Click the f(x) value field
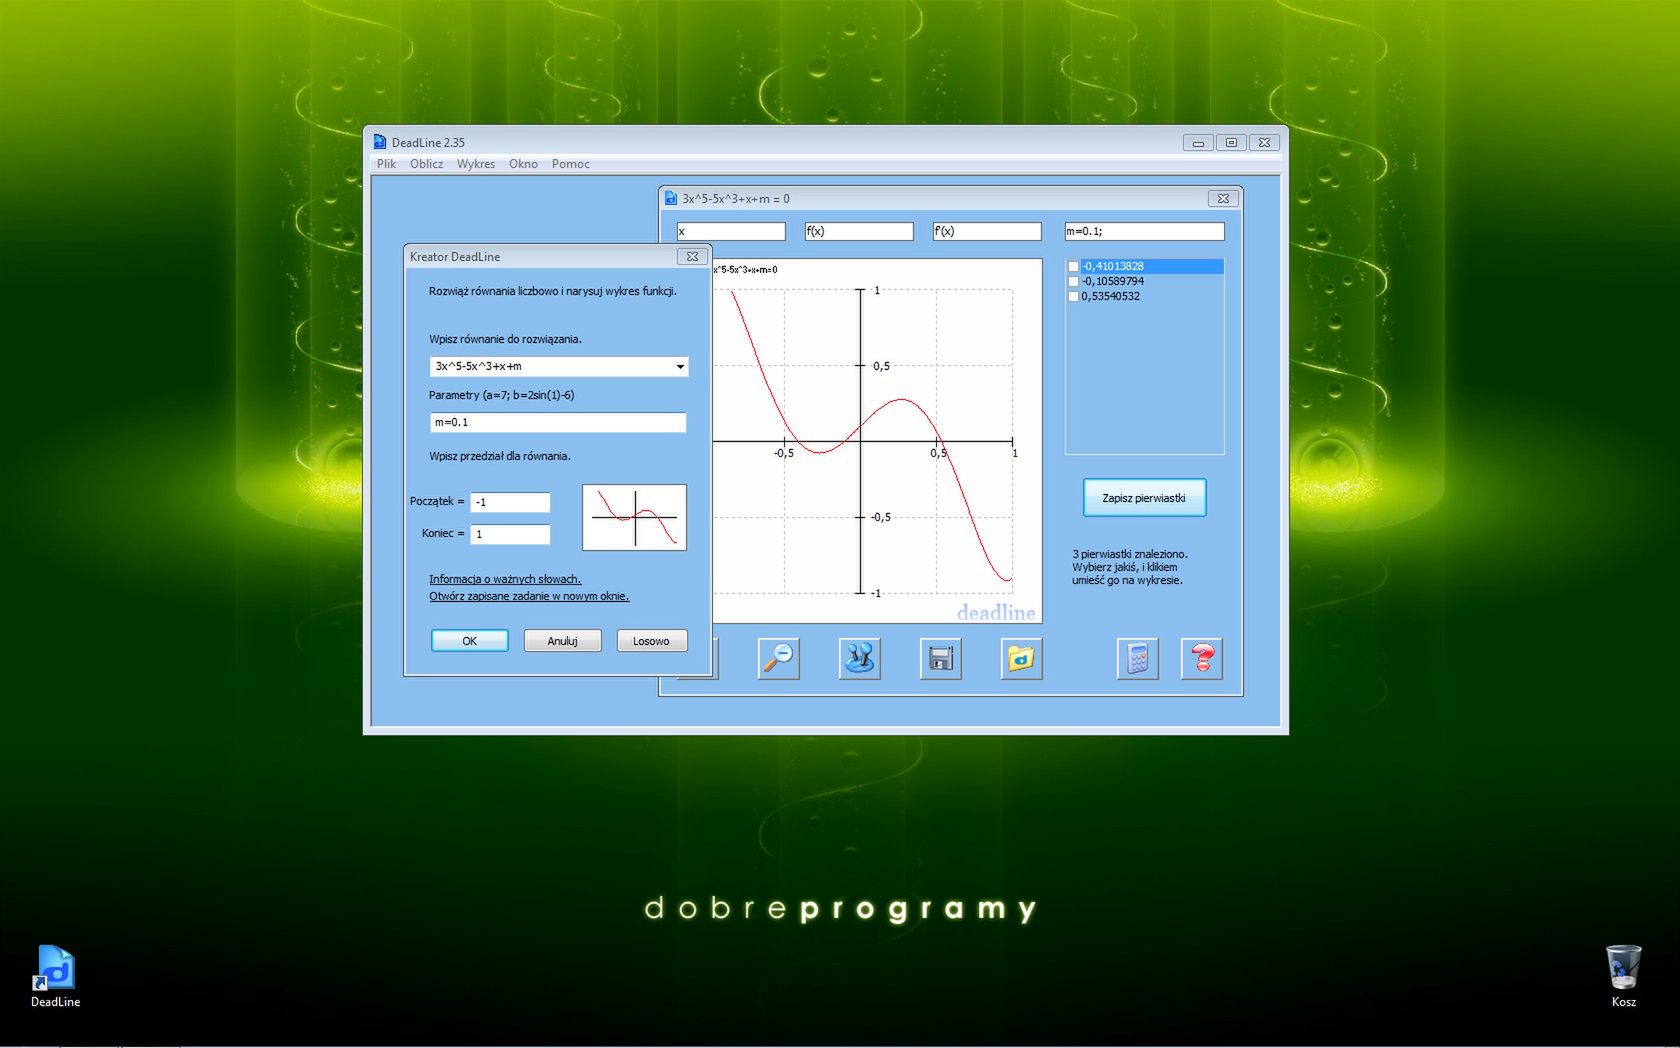The height and width of the screenshot is (1048, 1680). point(859,231)
